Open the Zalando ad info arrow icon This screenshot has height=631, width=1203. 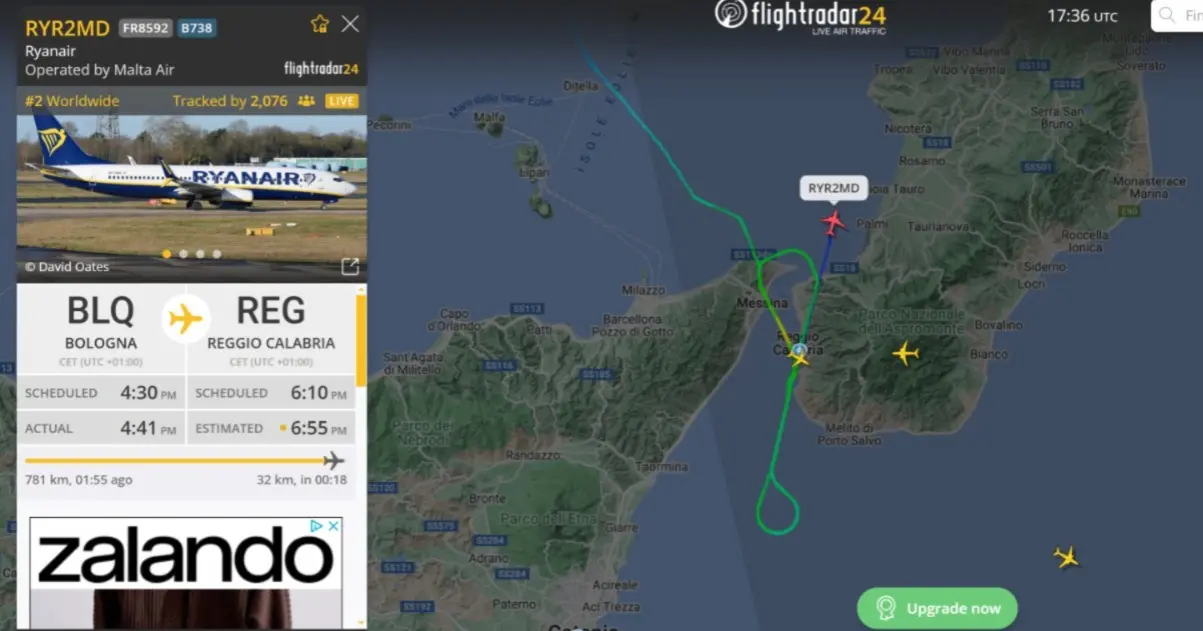pos(316,526)
